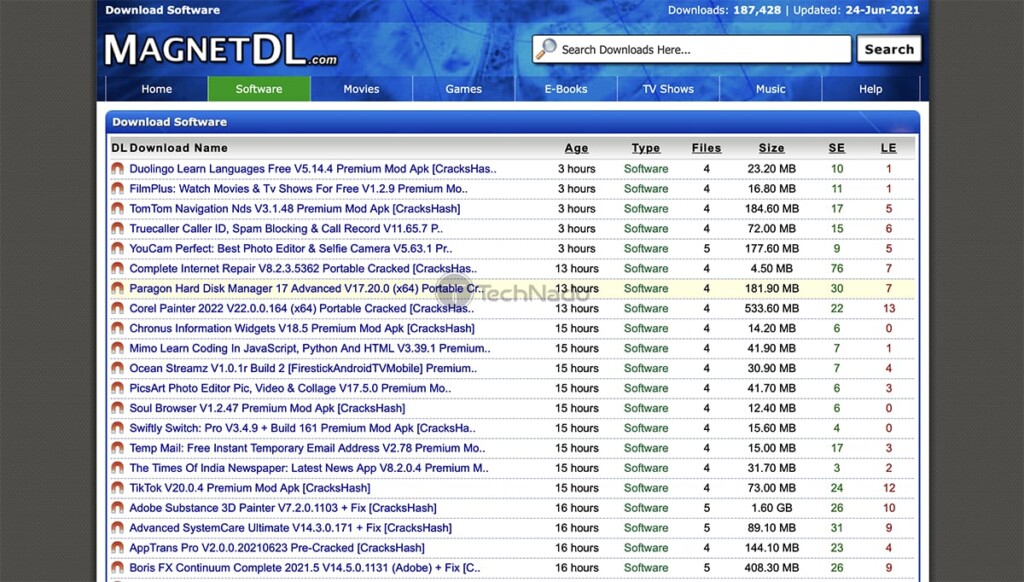Click magnet icon for Swiftly Switch row

click(118, 428)
